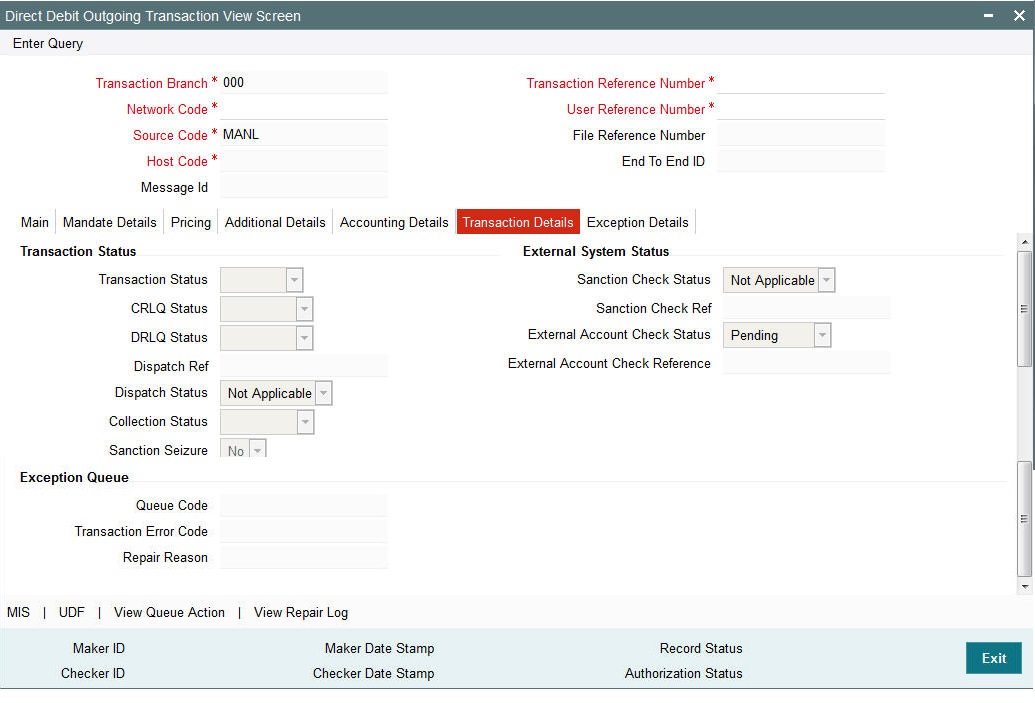Select the Pricing tab
Viewport: 1035px width, 703px height.
[190, 222]
